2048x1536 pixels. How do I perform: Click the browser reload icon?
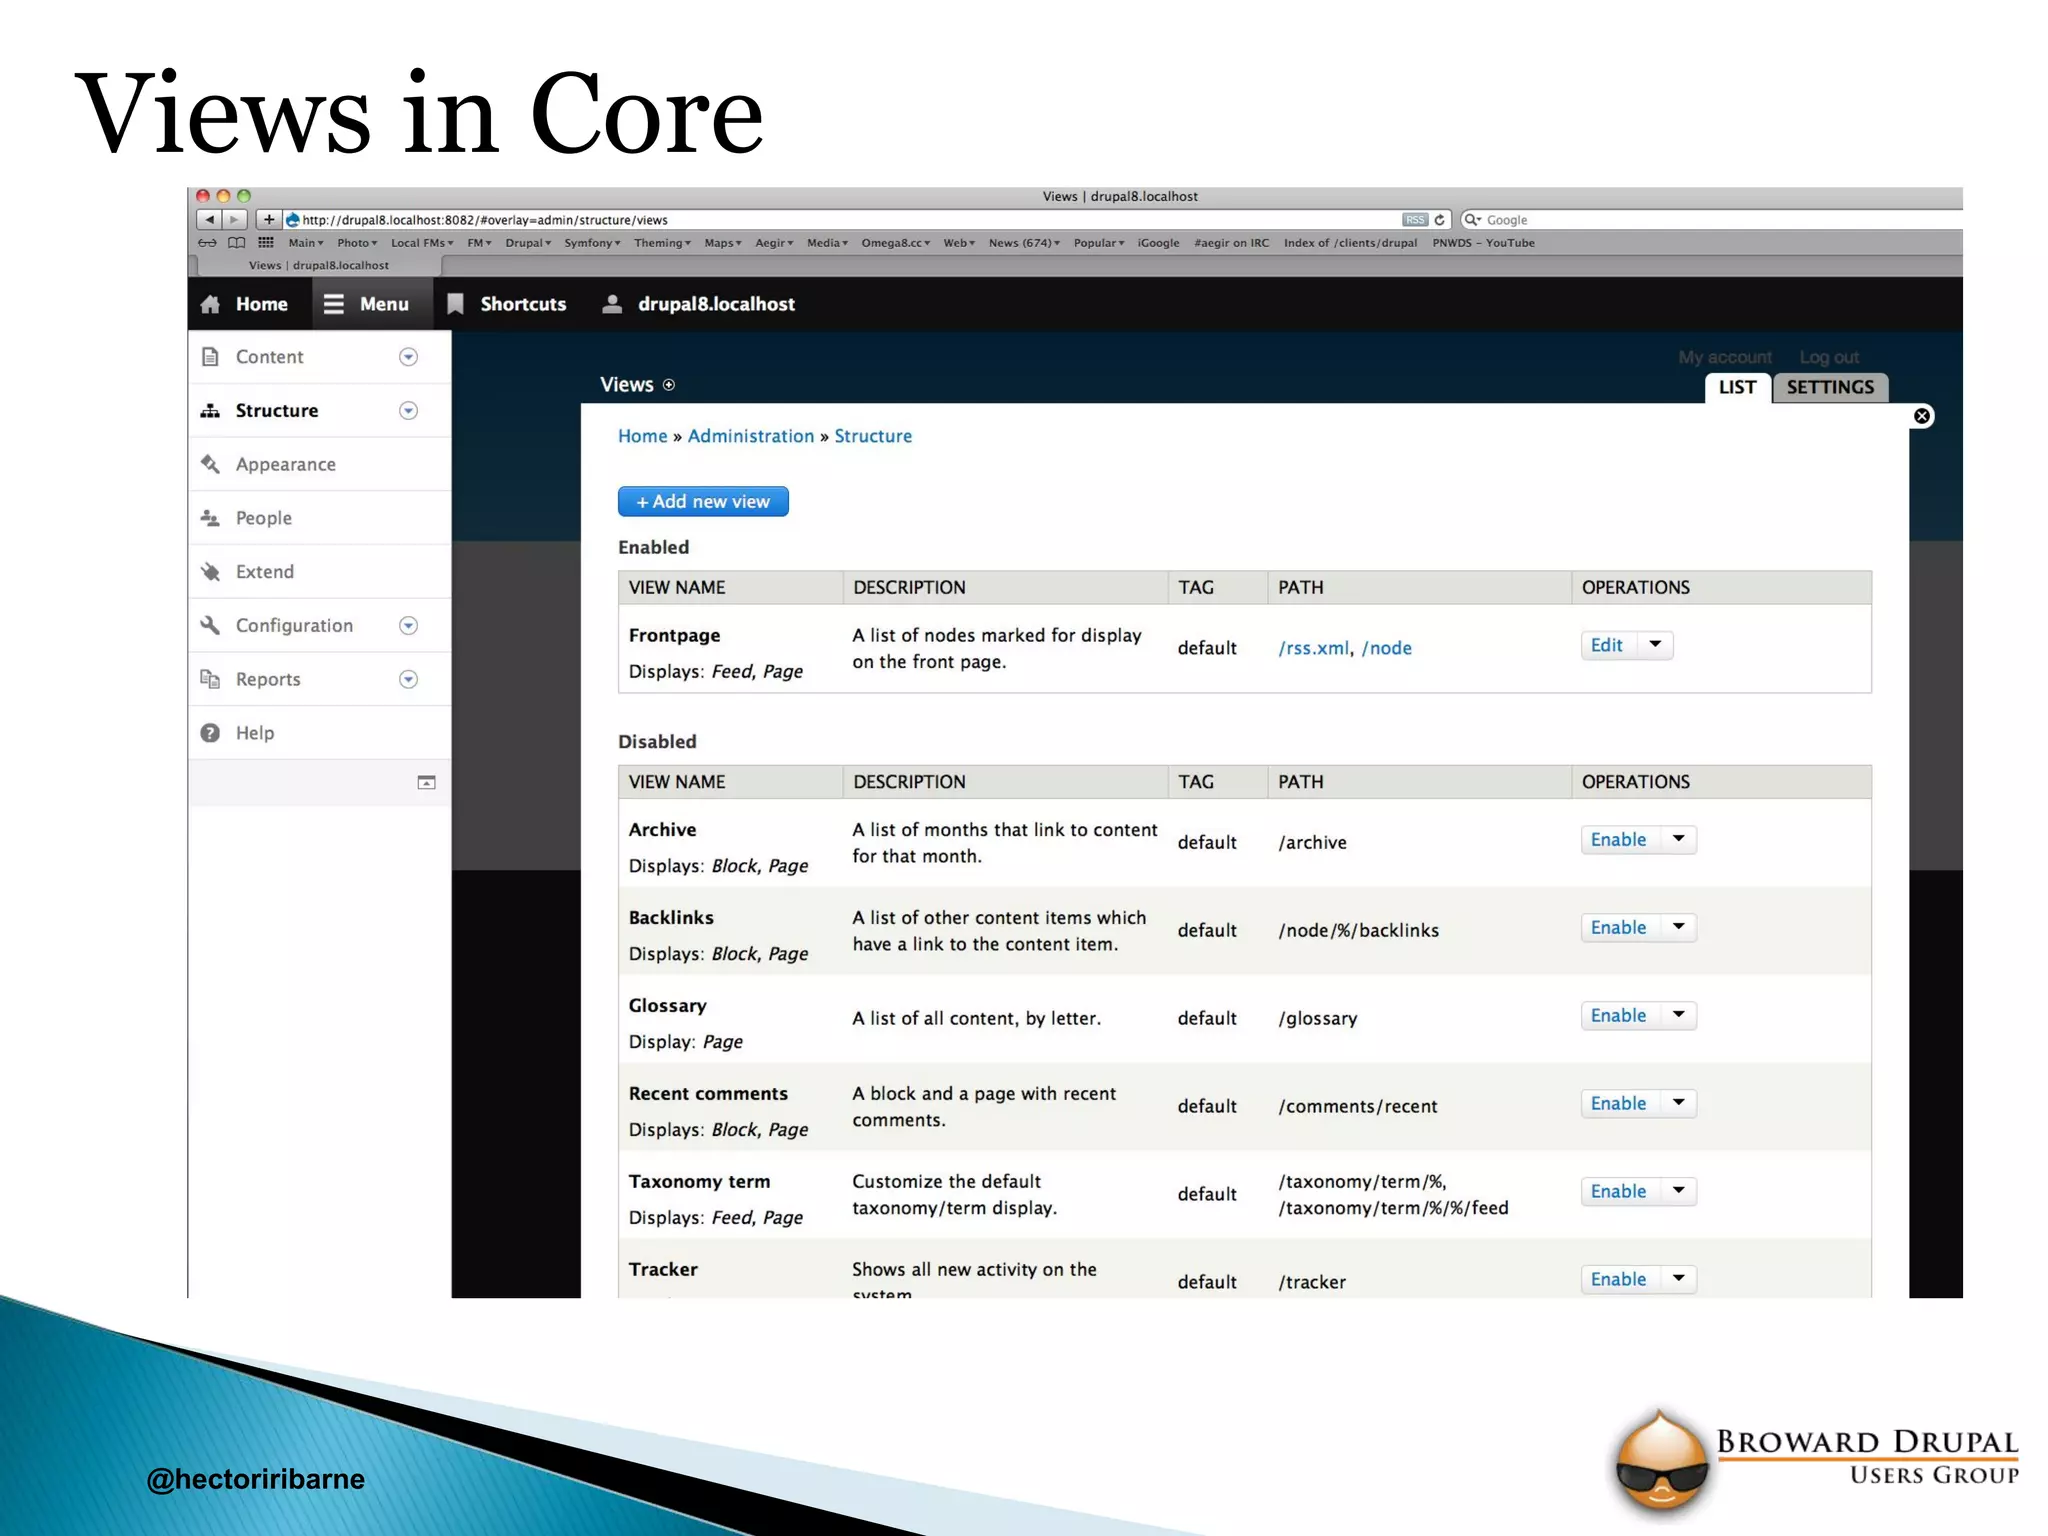(1440, 220)
